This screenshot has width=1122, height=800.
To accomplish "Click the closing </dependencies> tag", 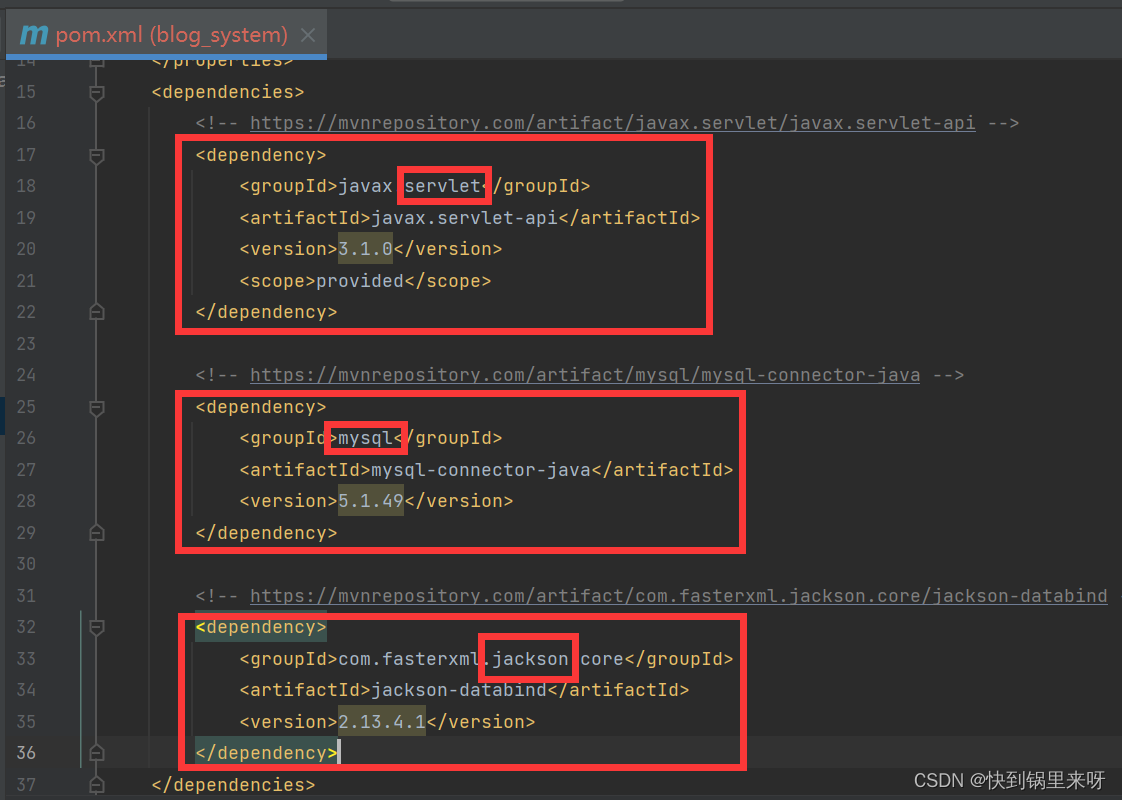I will [233, 785].
